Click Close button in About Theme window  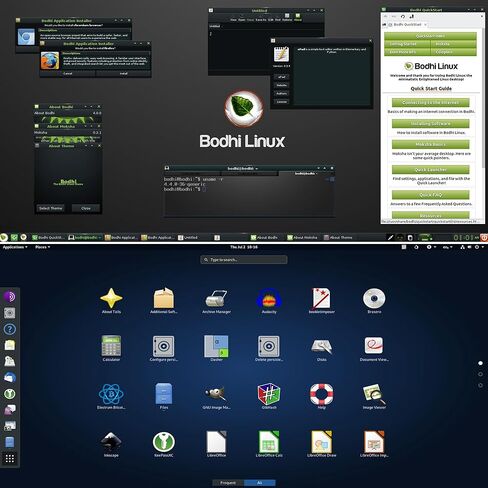[86, 208]
